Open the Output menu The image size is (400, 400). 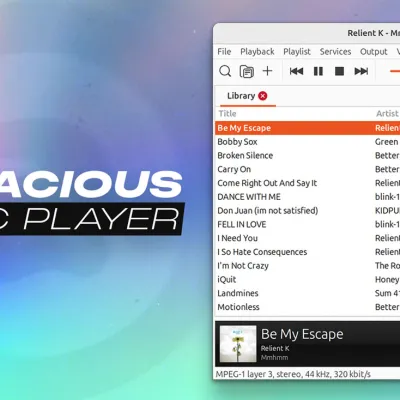click(374, 52)
